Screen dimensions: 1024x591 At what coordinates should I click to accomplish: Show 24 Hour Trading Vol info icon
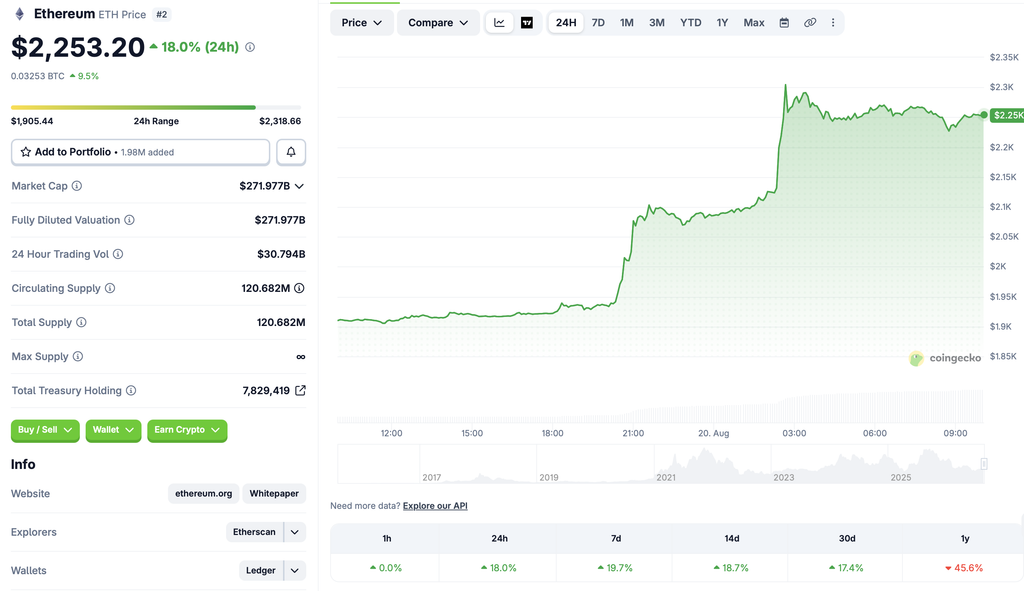point(118,254)
